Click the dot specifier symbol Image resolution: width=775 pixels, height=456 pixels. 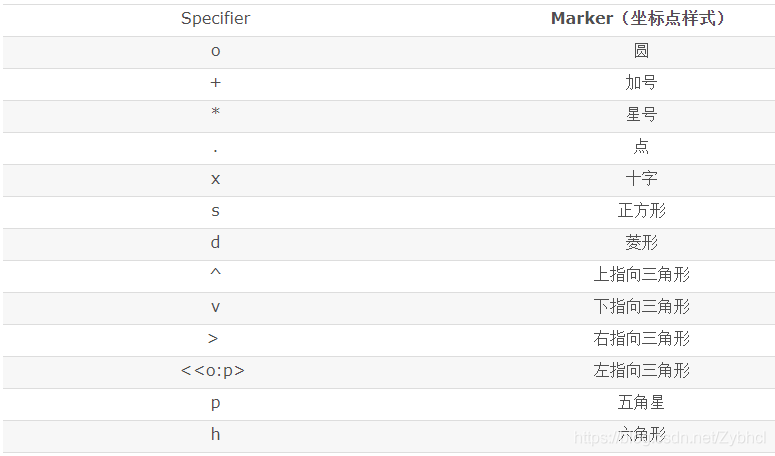click(215, 150)
